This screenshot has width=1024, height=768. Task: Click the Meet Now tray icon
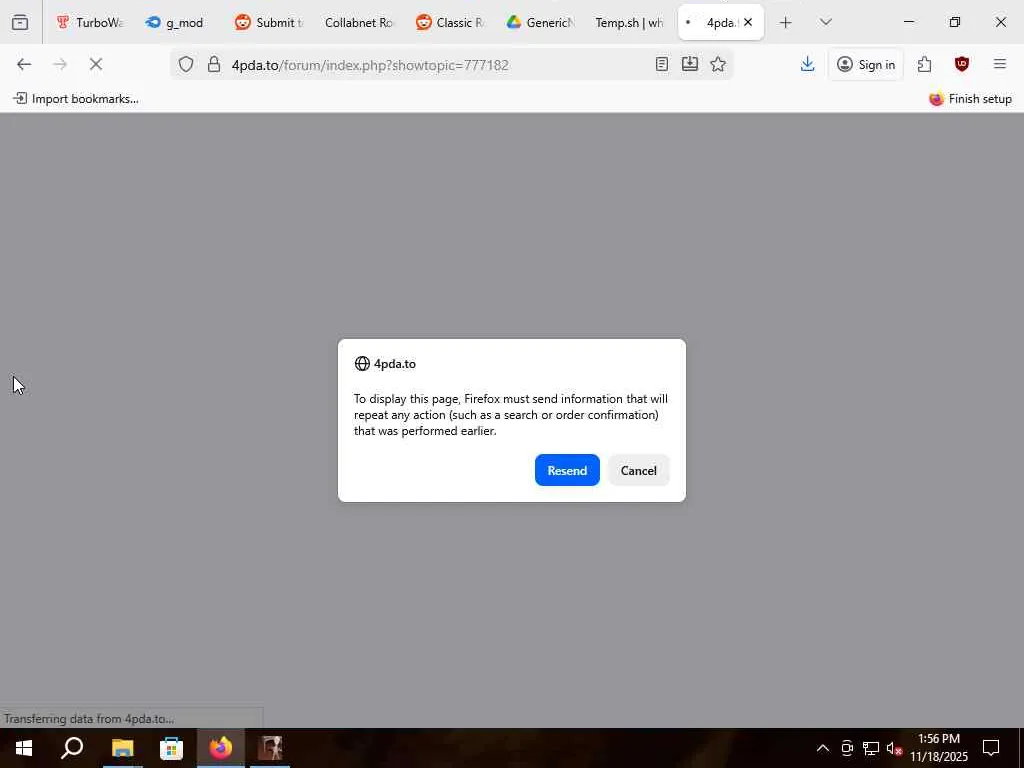[x=847, y=748]
